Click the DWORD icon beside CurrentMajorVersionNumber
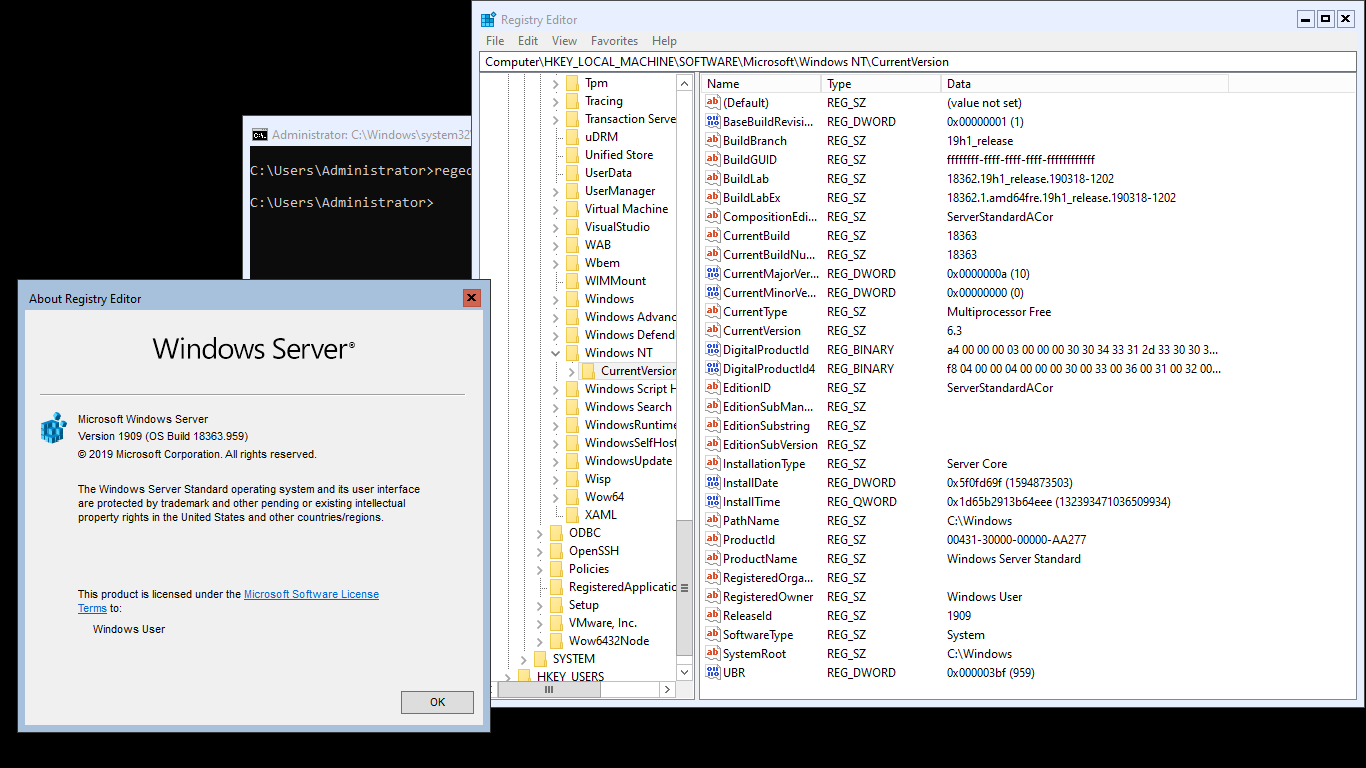 713,273
